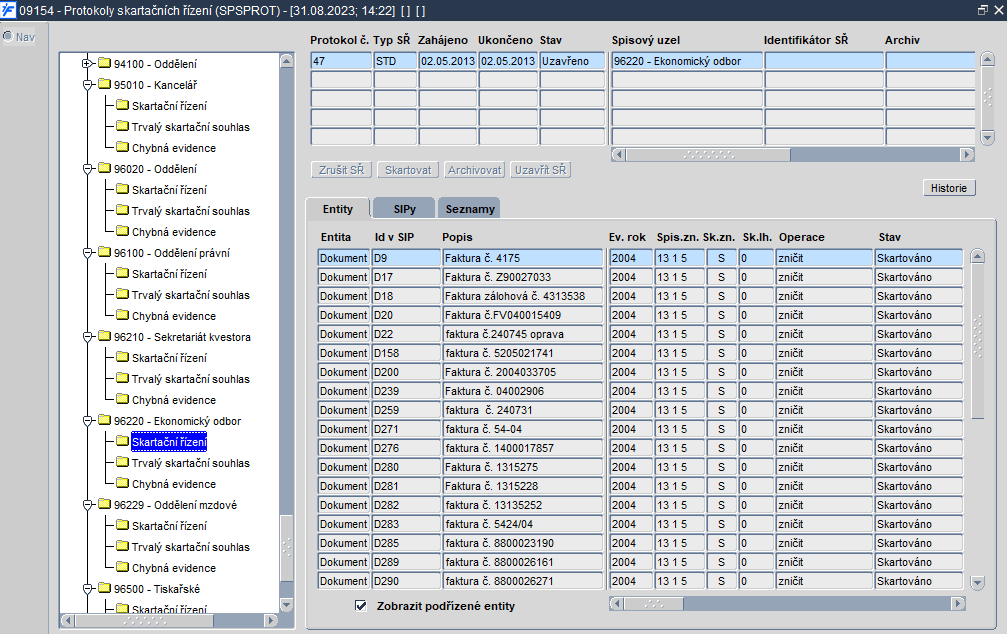Open Chybná evidence under 95010 - Kancelář

174,148
